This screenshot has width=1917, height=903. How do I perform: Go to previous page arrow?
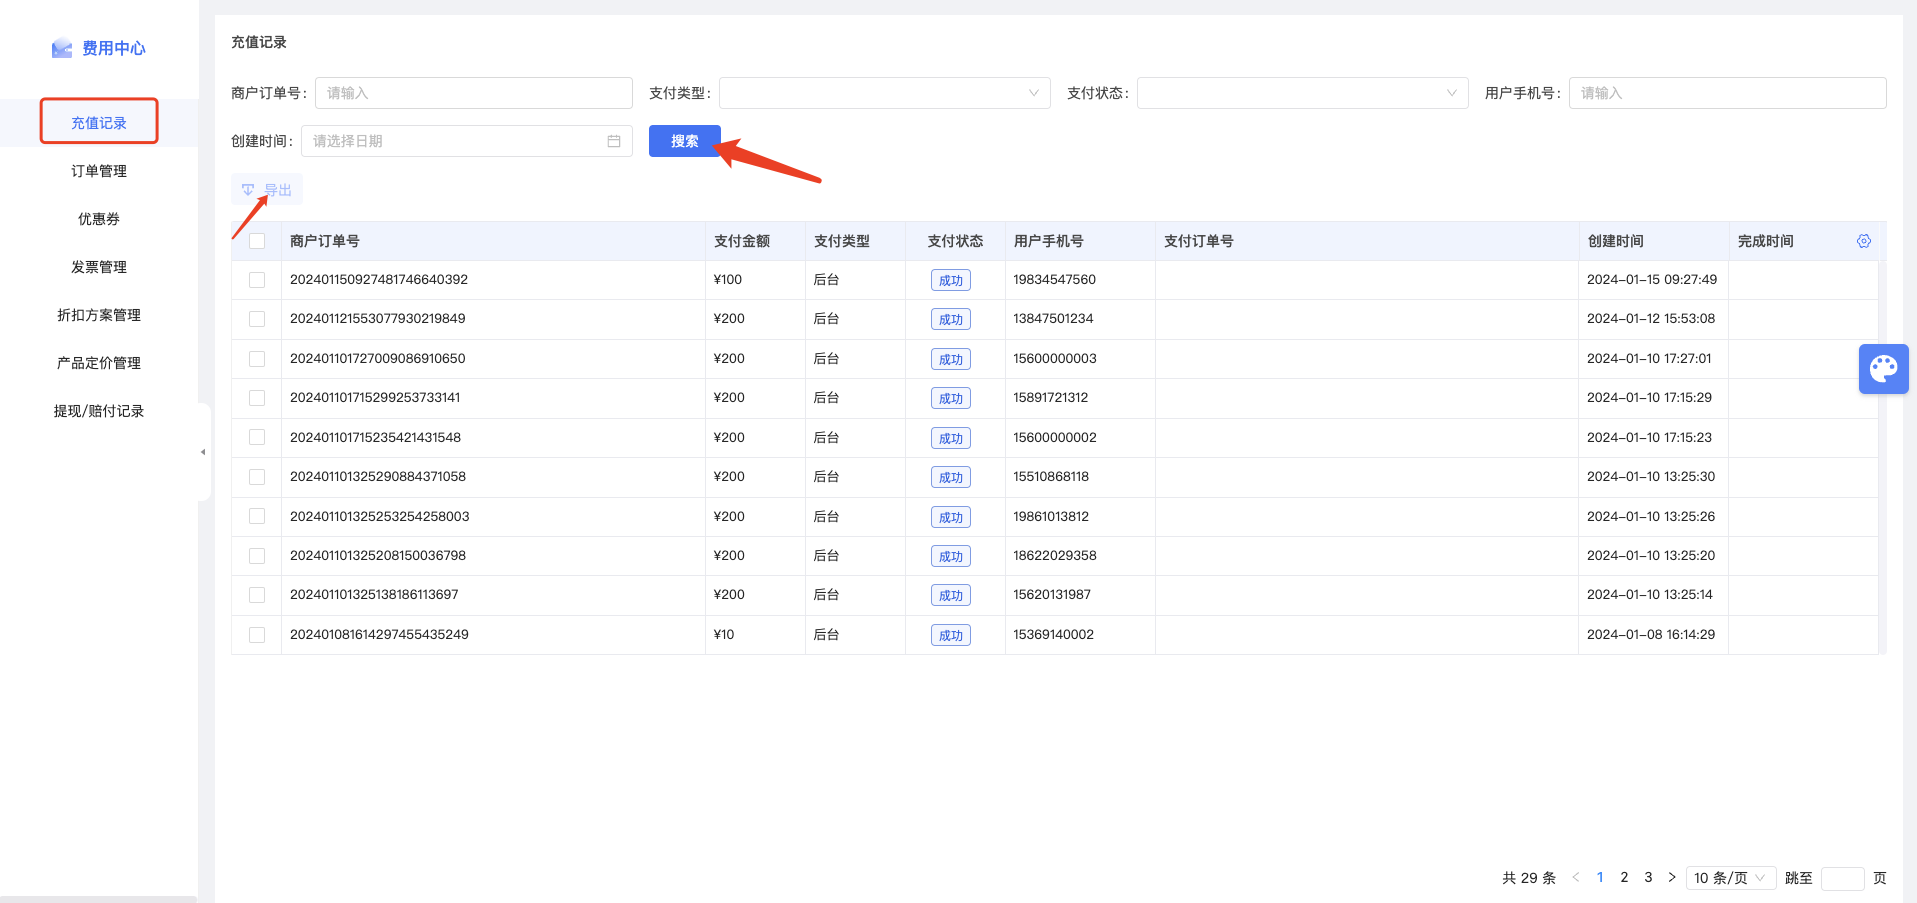pos(1576,878)
